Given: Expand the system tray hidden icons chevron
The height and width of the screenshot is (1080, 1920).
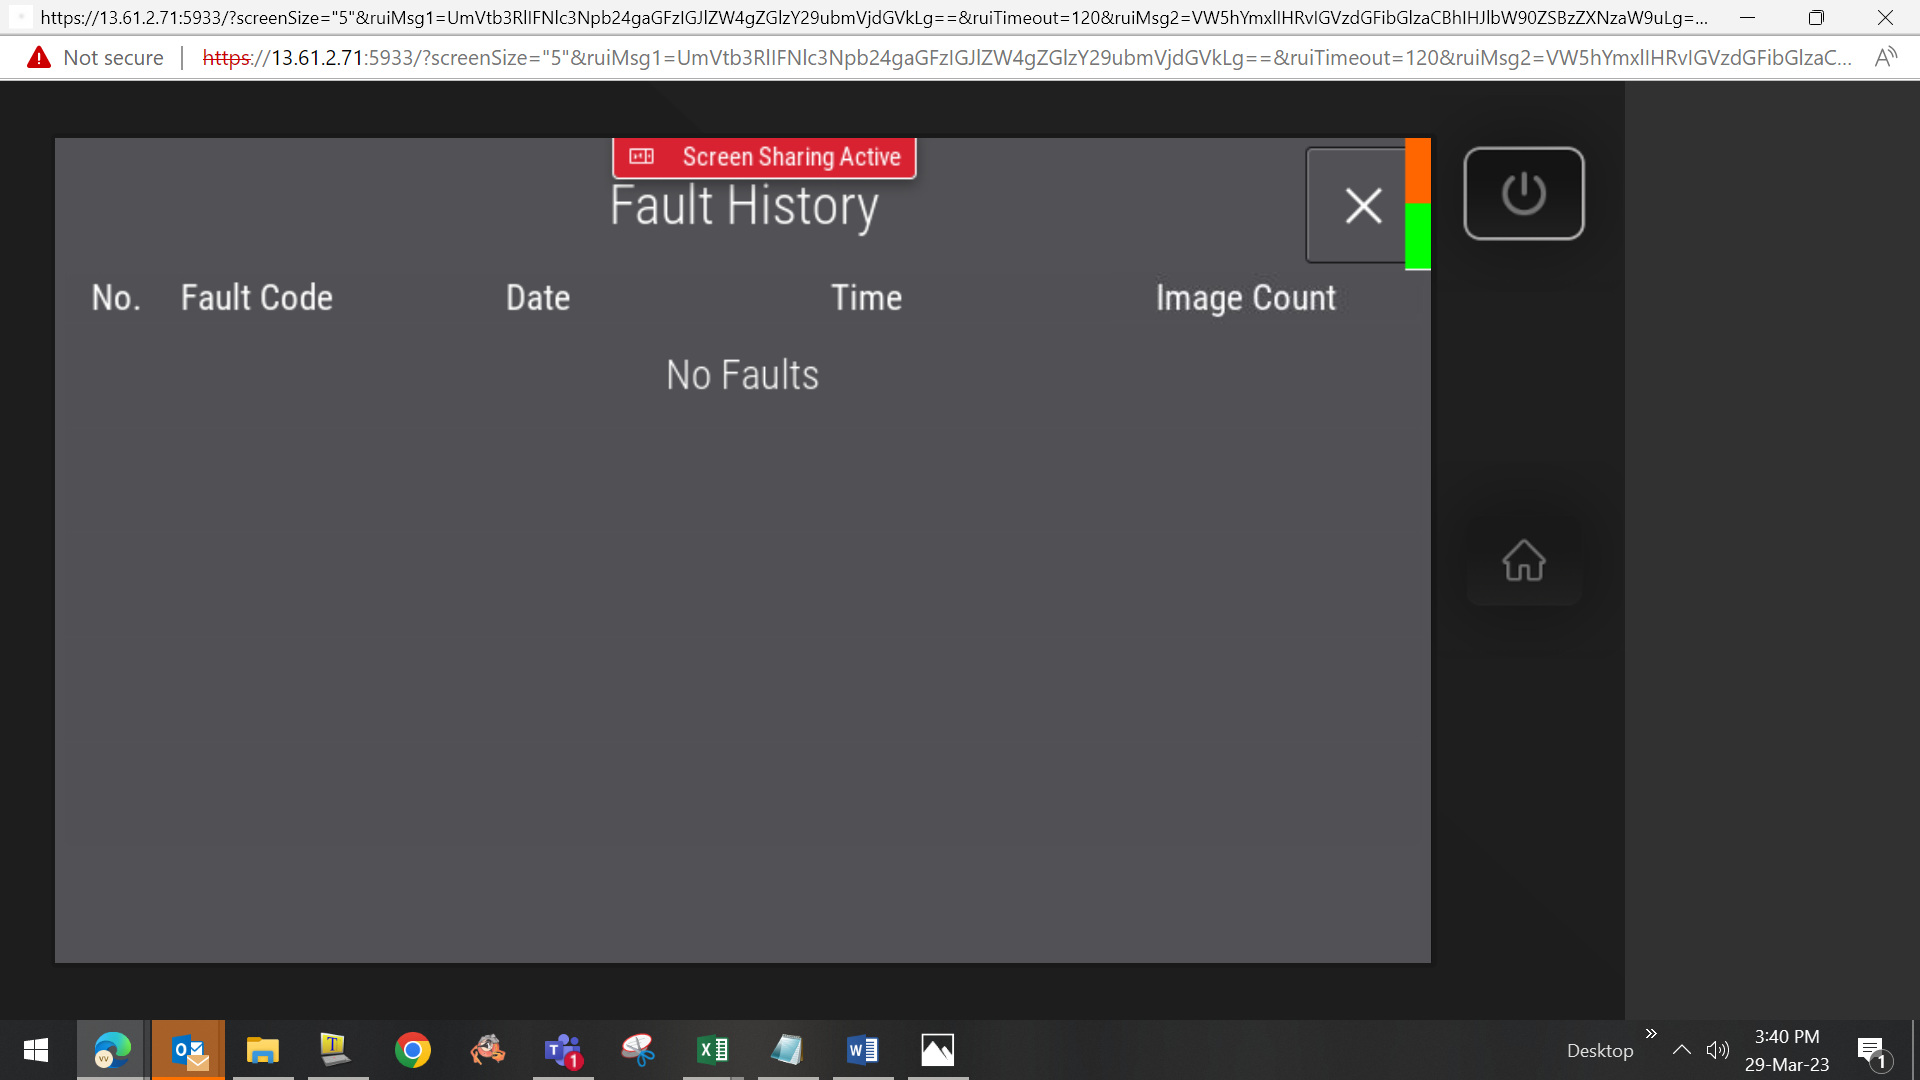Looking at the screenshot, I should pyautogui.click(x=1681, y=1050).
